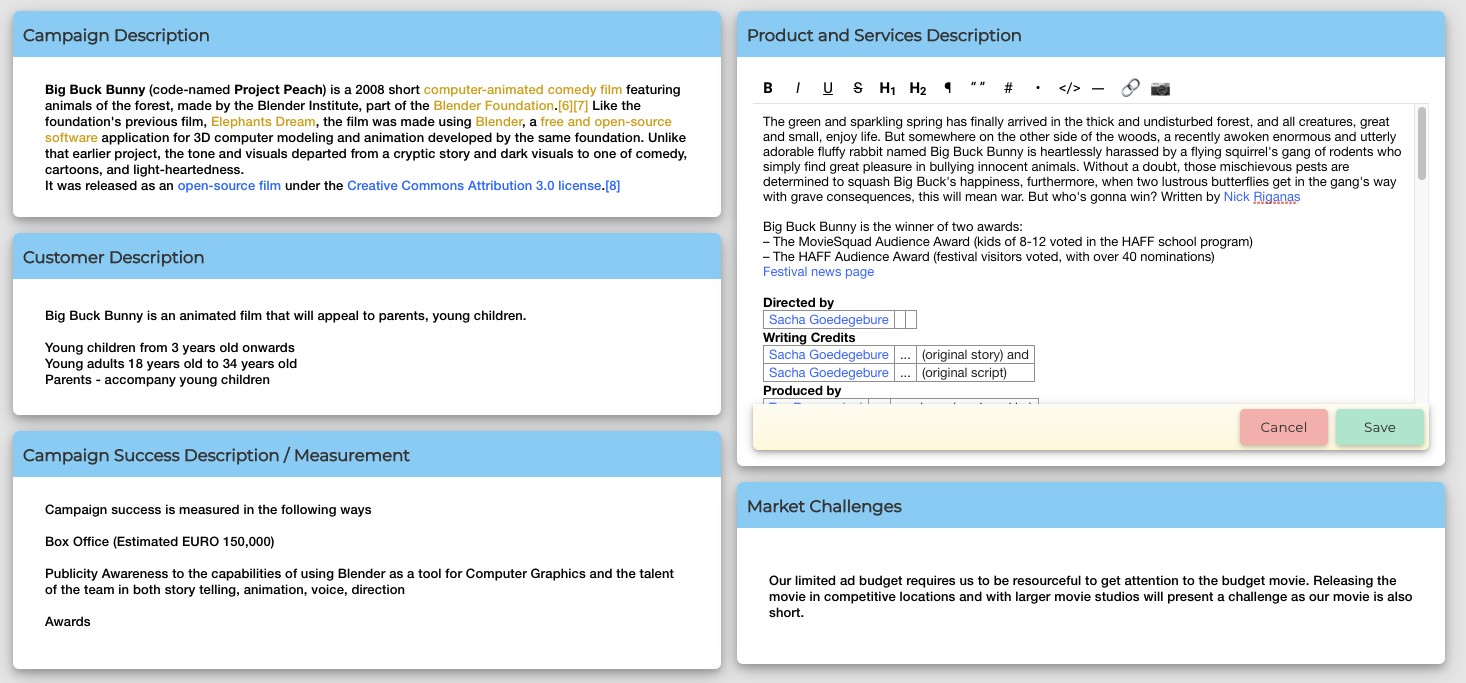1466x683 pixels.
Task: Click the MovieSquad Audience Award line
Action: pos(1008,242)
